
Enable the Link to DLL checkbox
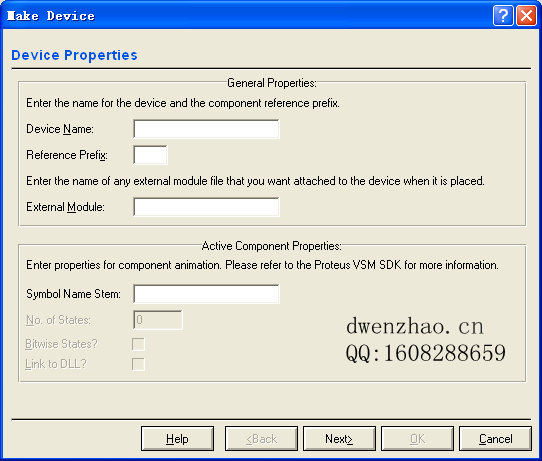[x=138, y=364]
